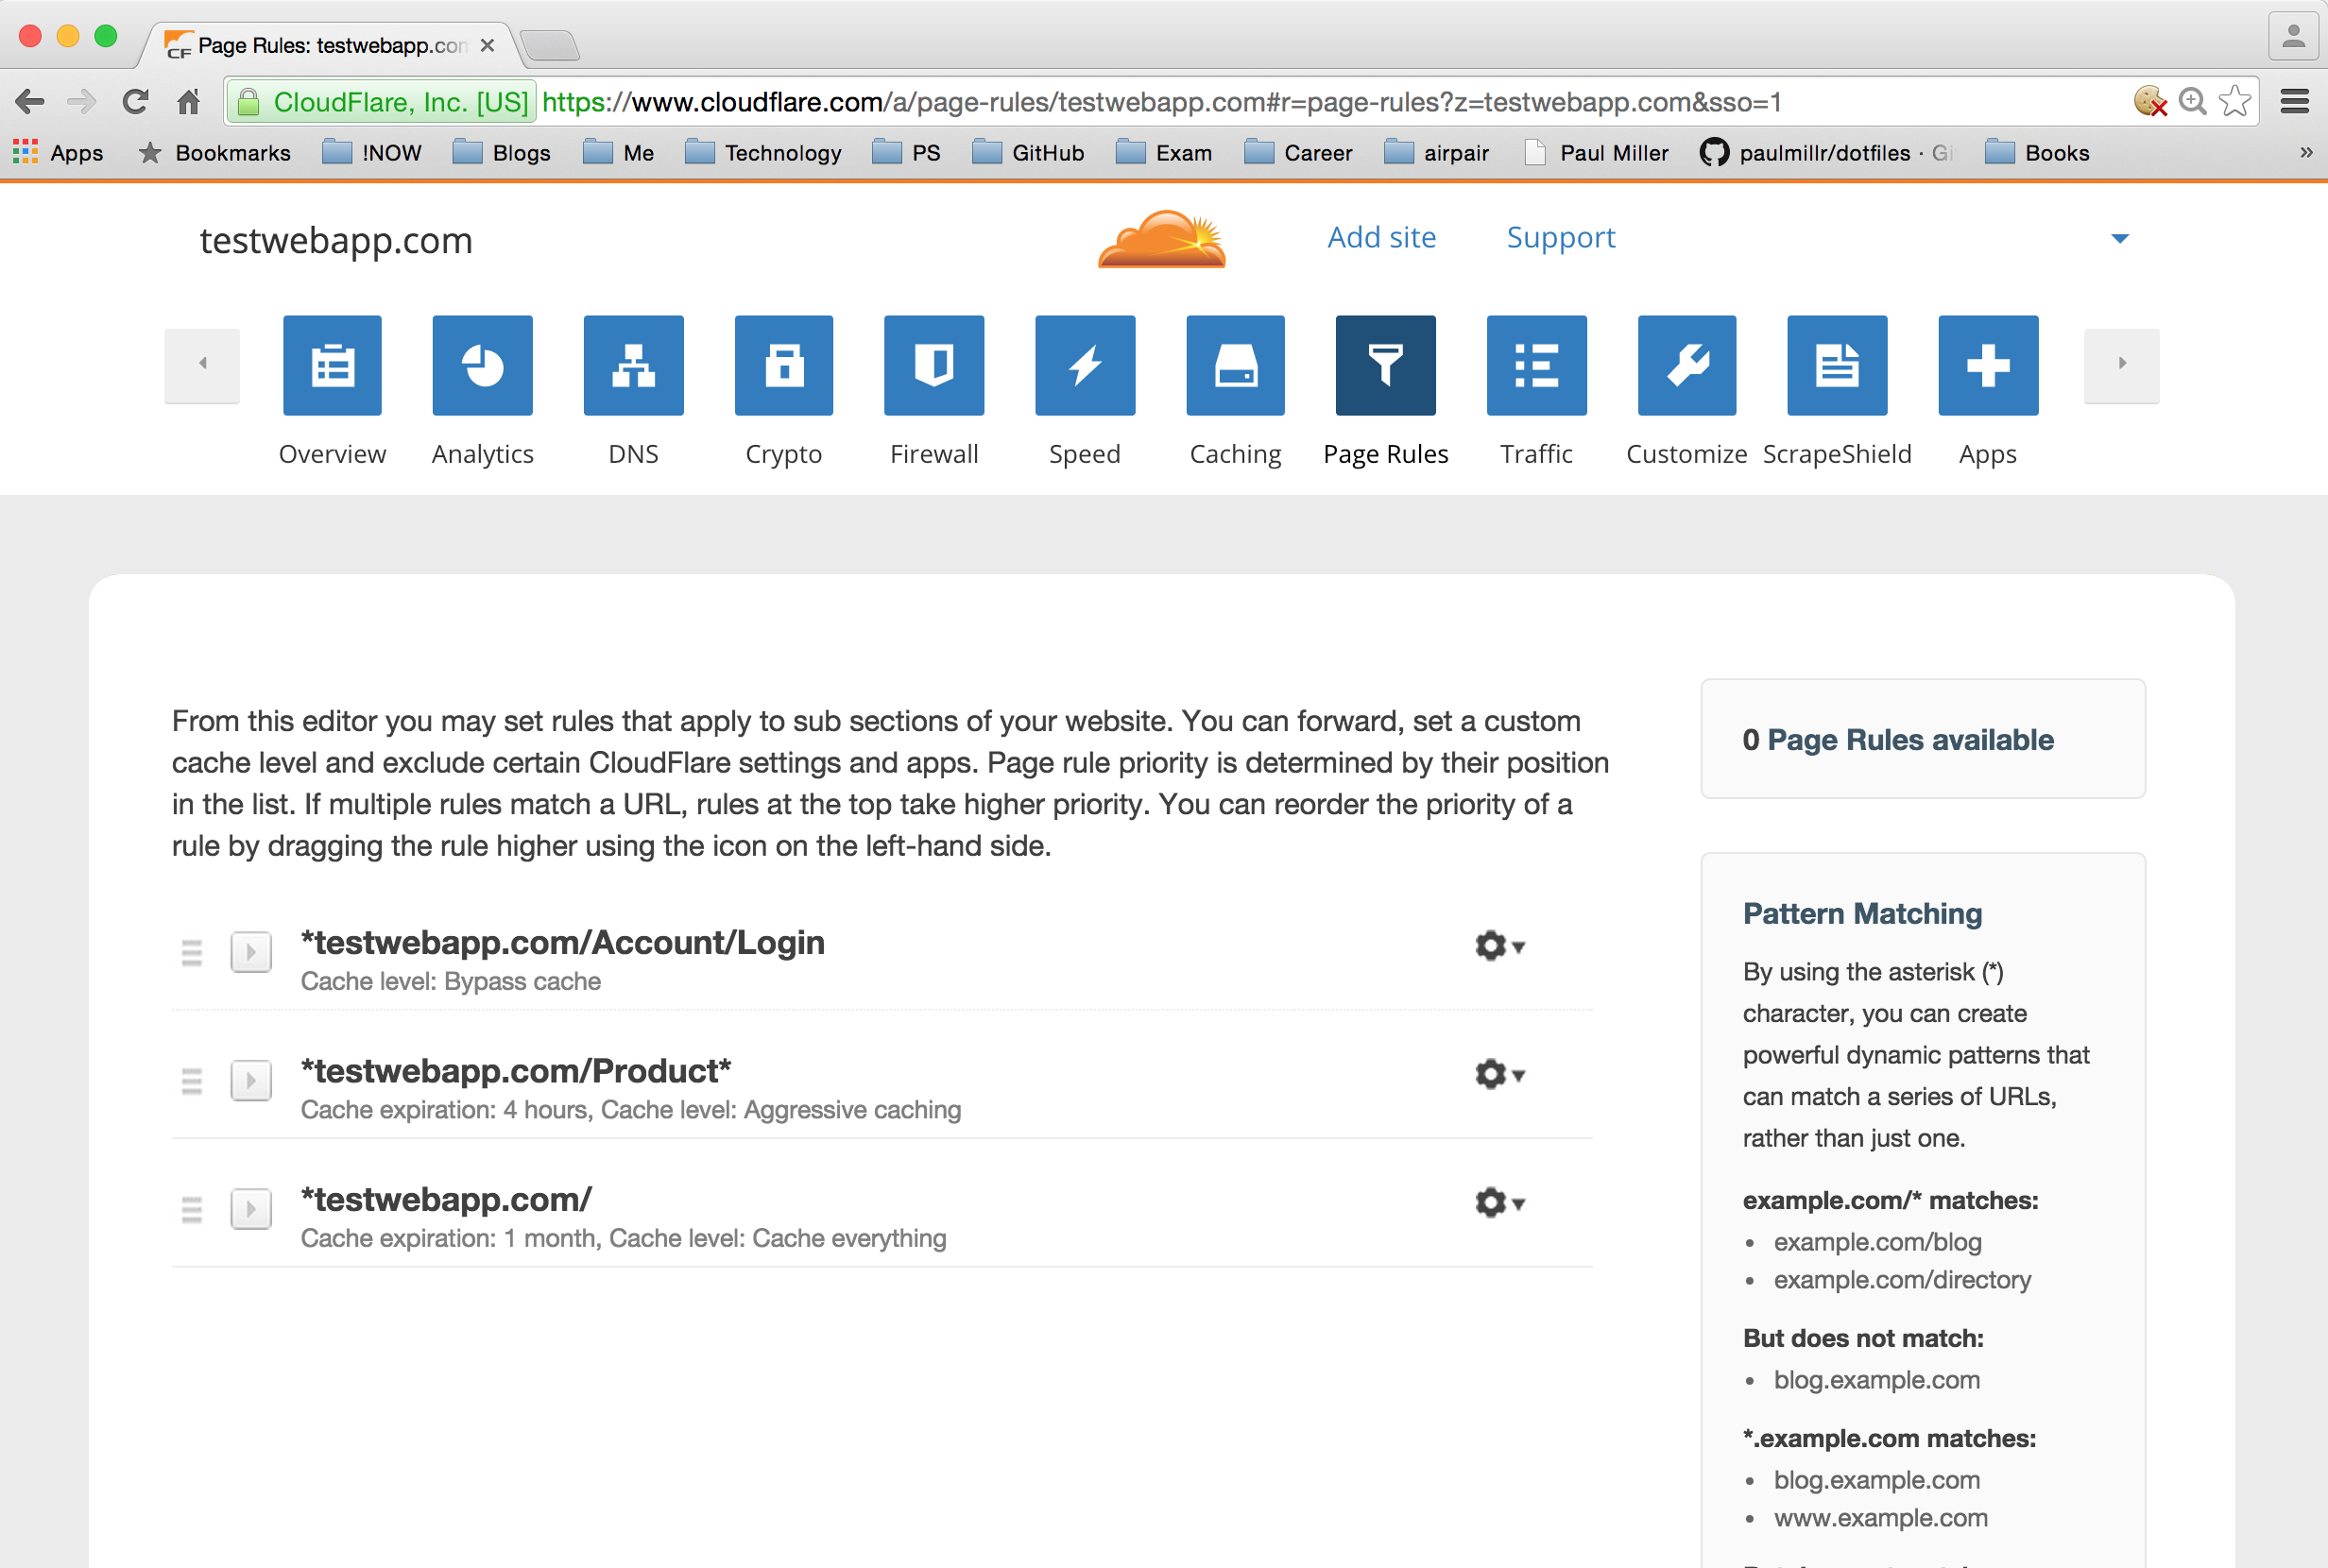Open the Crypto lock icon
This screenshot has height=1568, width=2328.
click(783, 365)
